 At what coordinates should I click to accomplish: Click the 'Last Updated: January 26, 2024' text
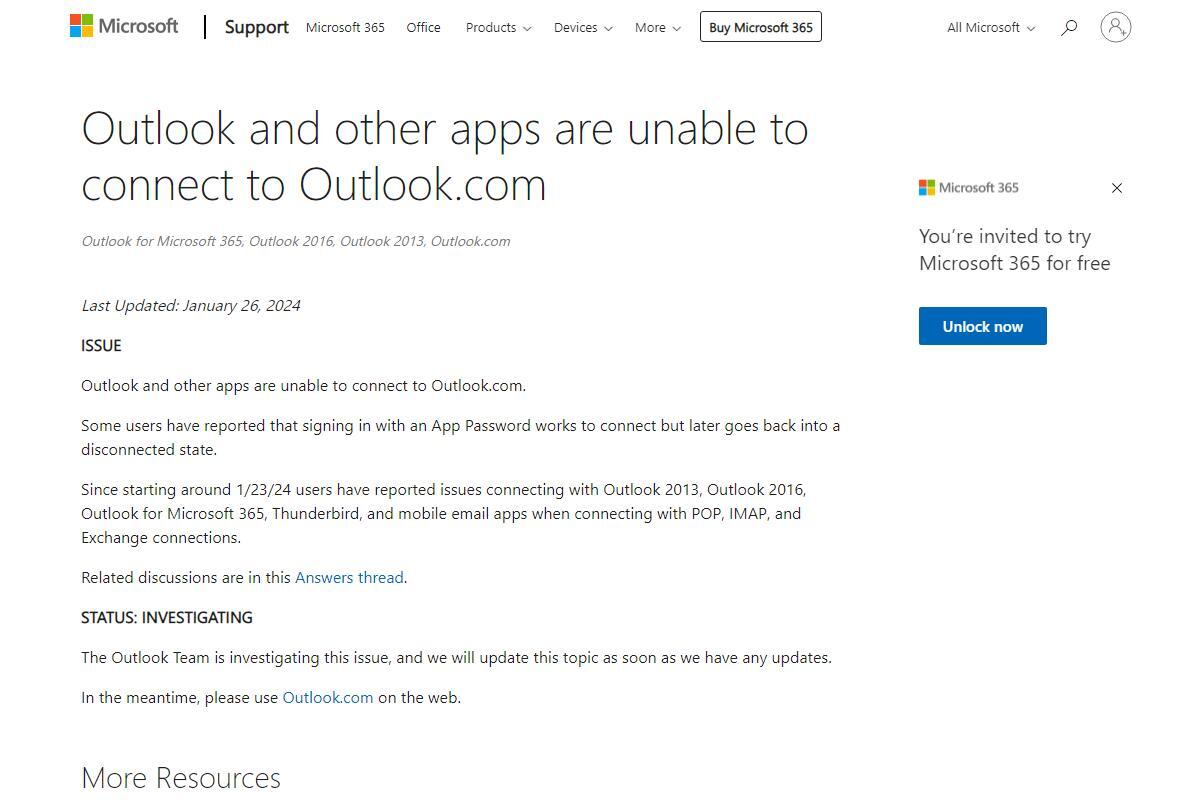coord(191,306)
